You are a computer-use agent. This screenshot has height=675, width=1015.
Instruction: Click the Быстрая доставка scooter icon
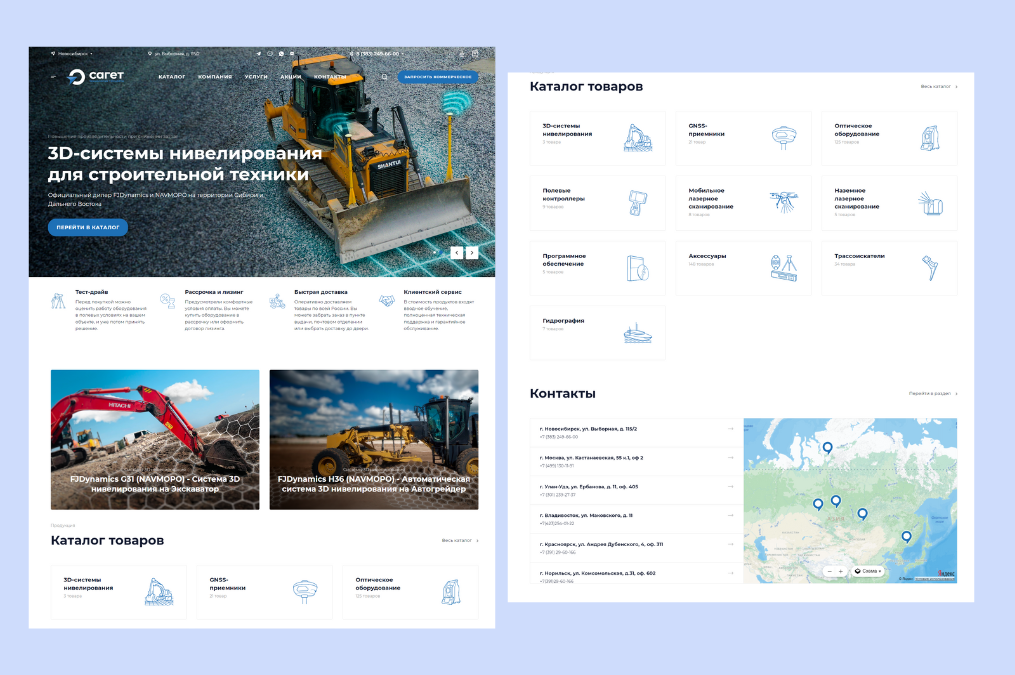pyautogui.click(x=277, y=301)
